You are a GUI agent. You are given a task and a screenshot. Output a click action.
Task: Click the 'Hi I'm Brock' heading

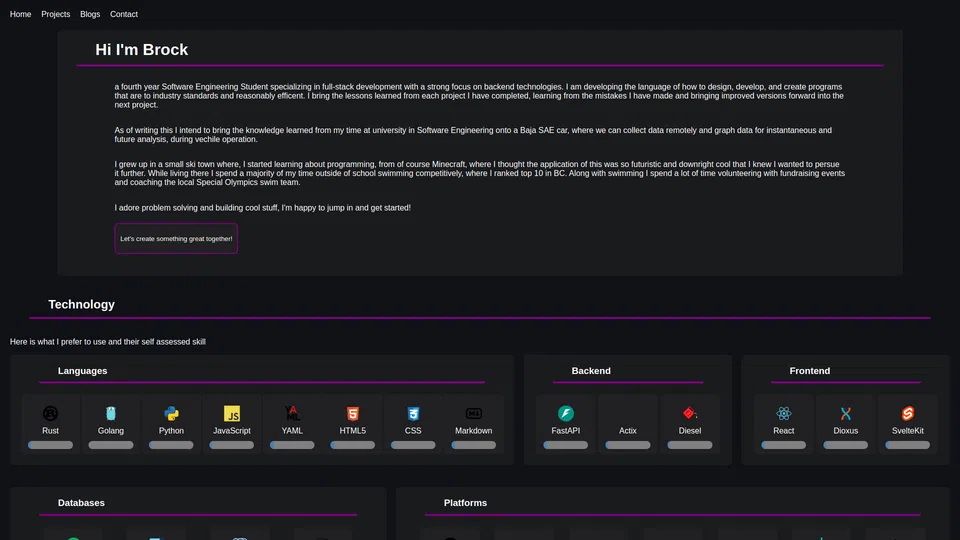(141, 50)
